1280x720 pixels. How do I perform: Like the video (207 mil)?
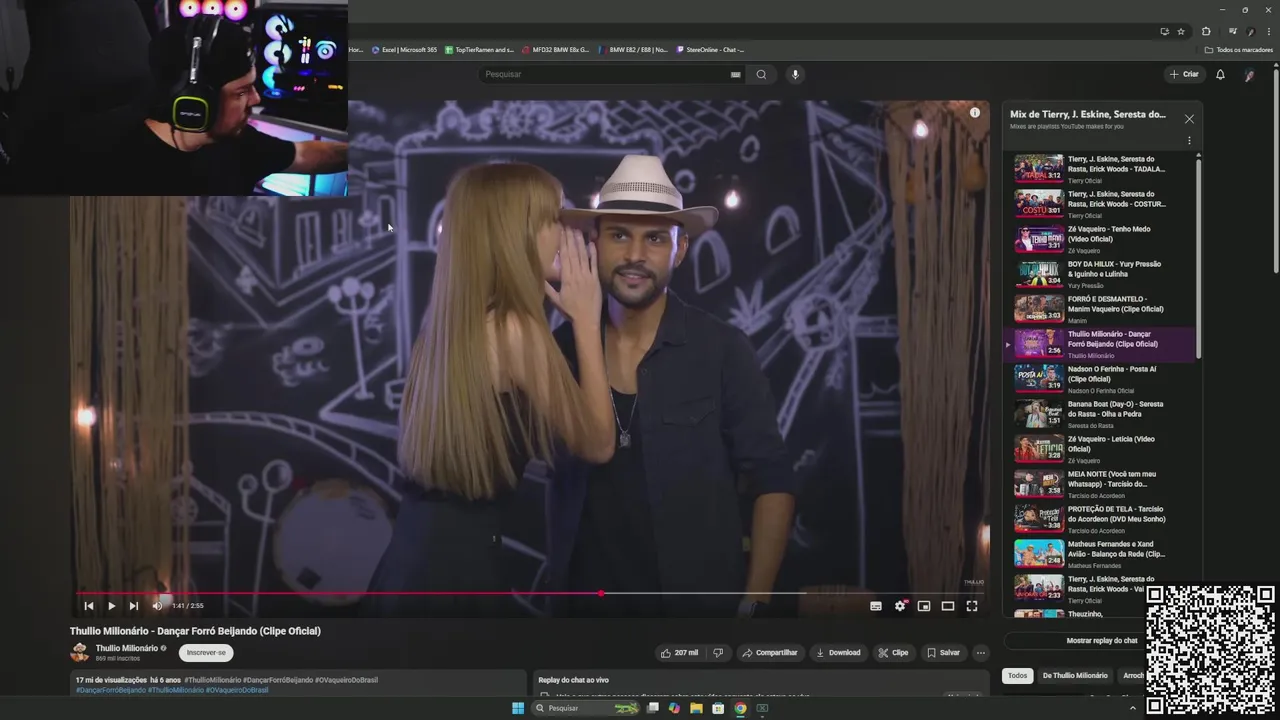tap(679, 653)
